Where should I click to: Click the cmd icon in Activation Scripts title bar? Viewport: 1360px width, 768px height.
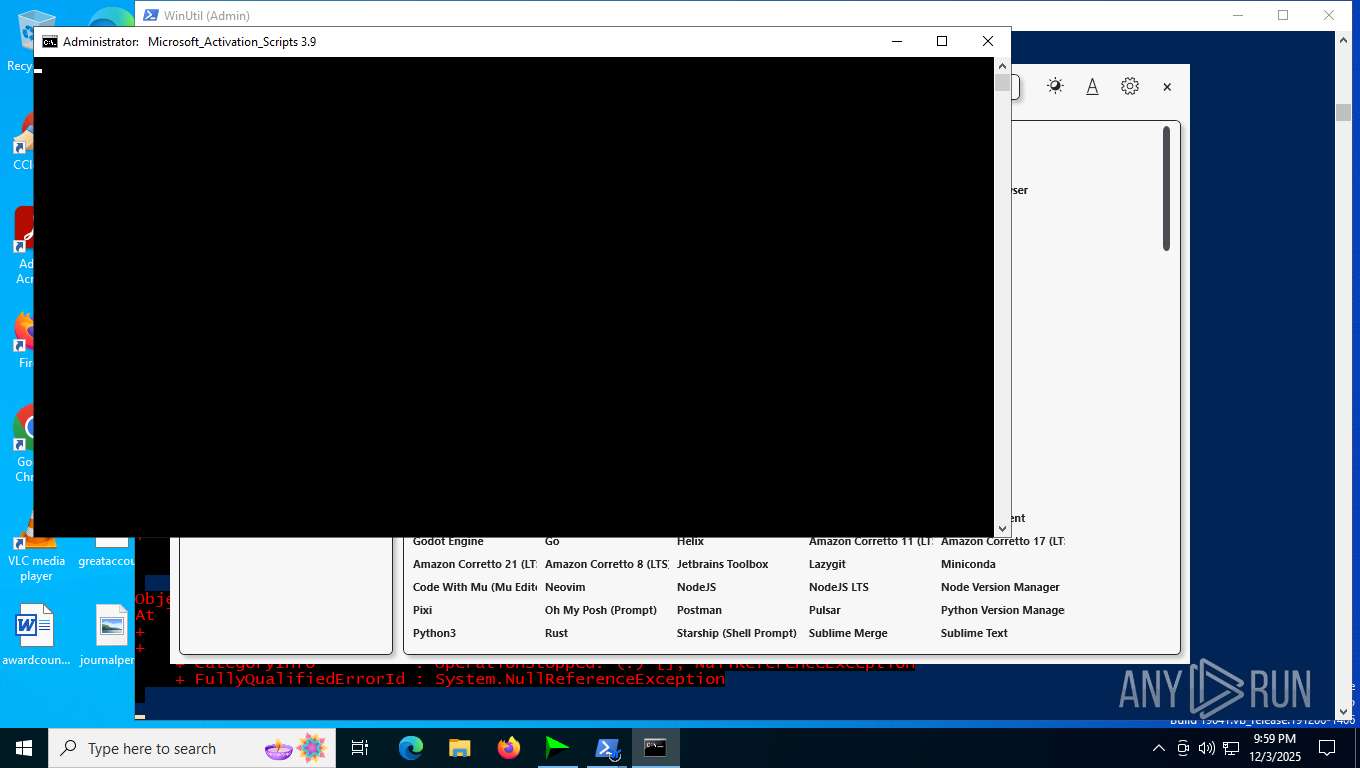pyautogui.click(x=49, y=41)
